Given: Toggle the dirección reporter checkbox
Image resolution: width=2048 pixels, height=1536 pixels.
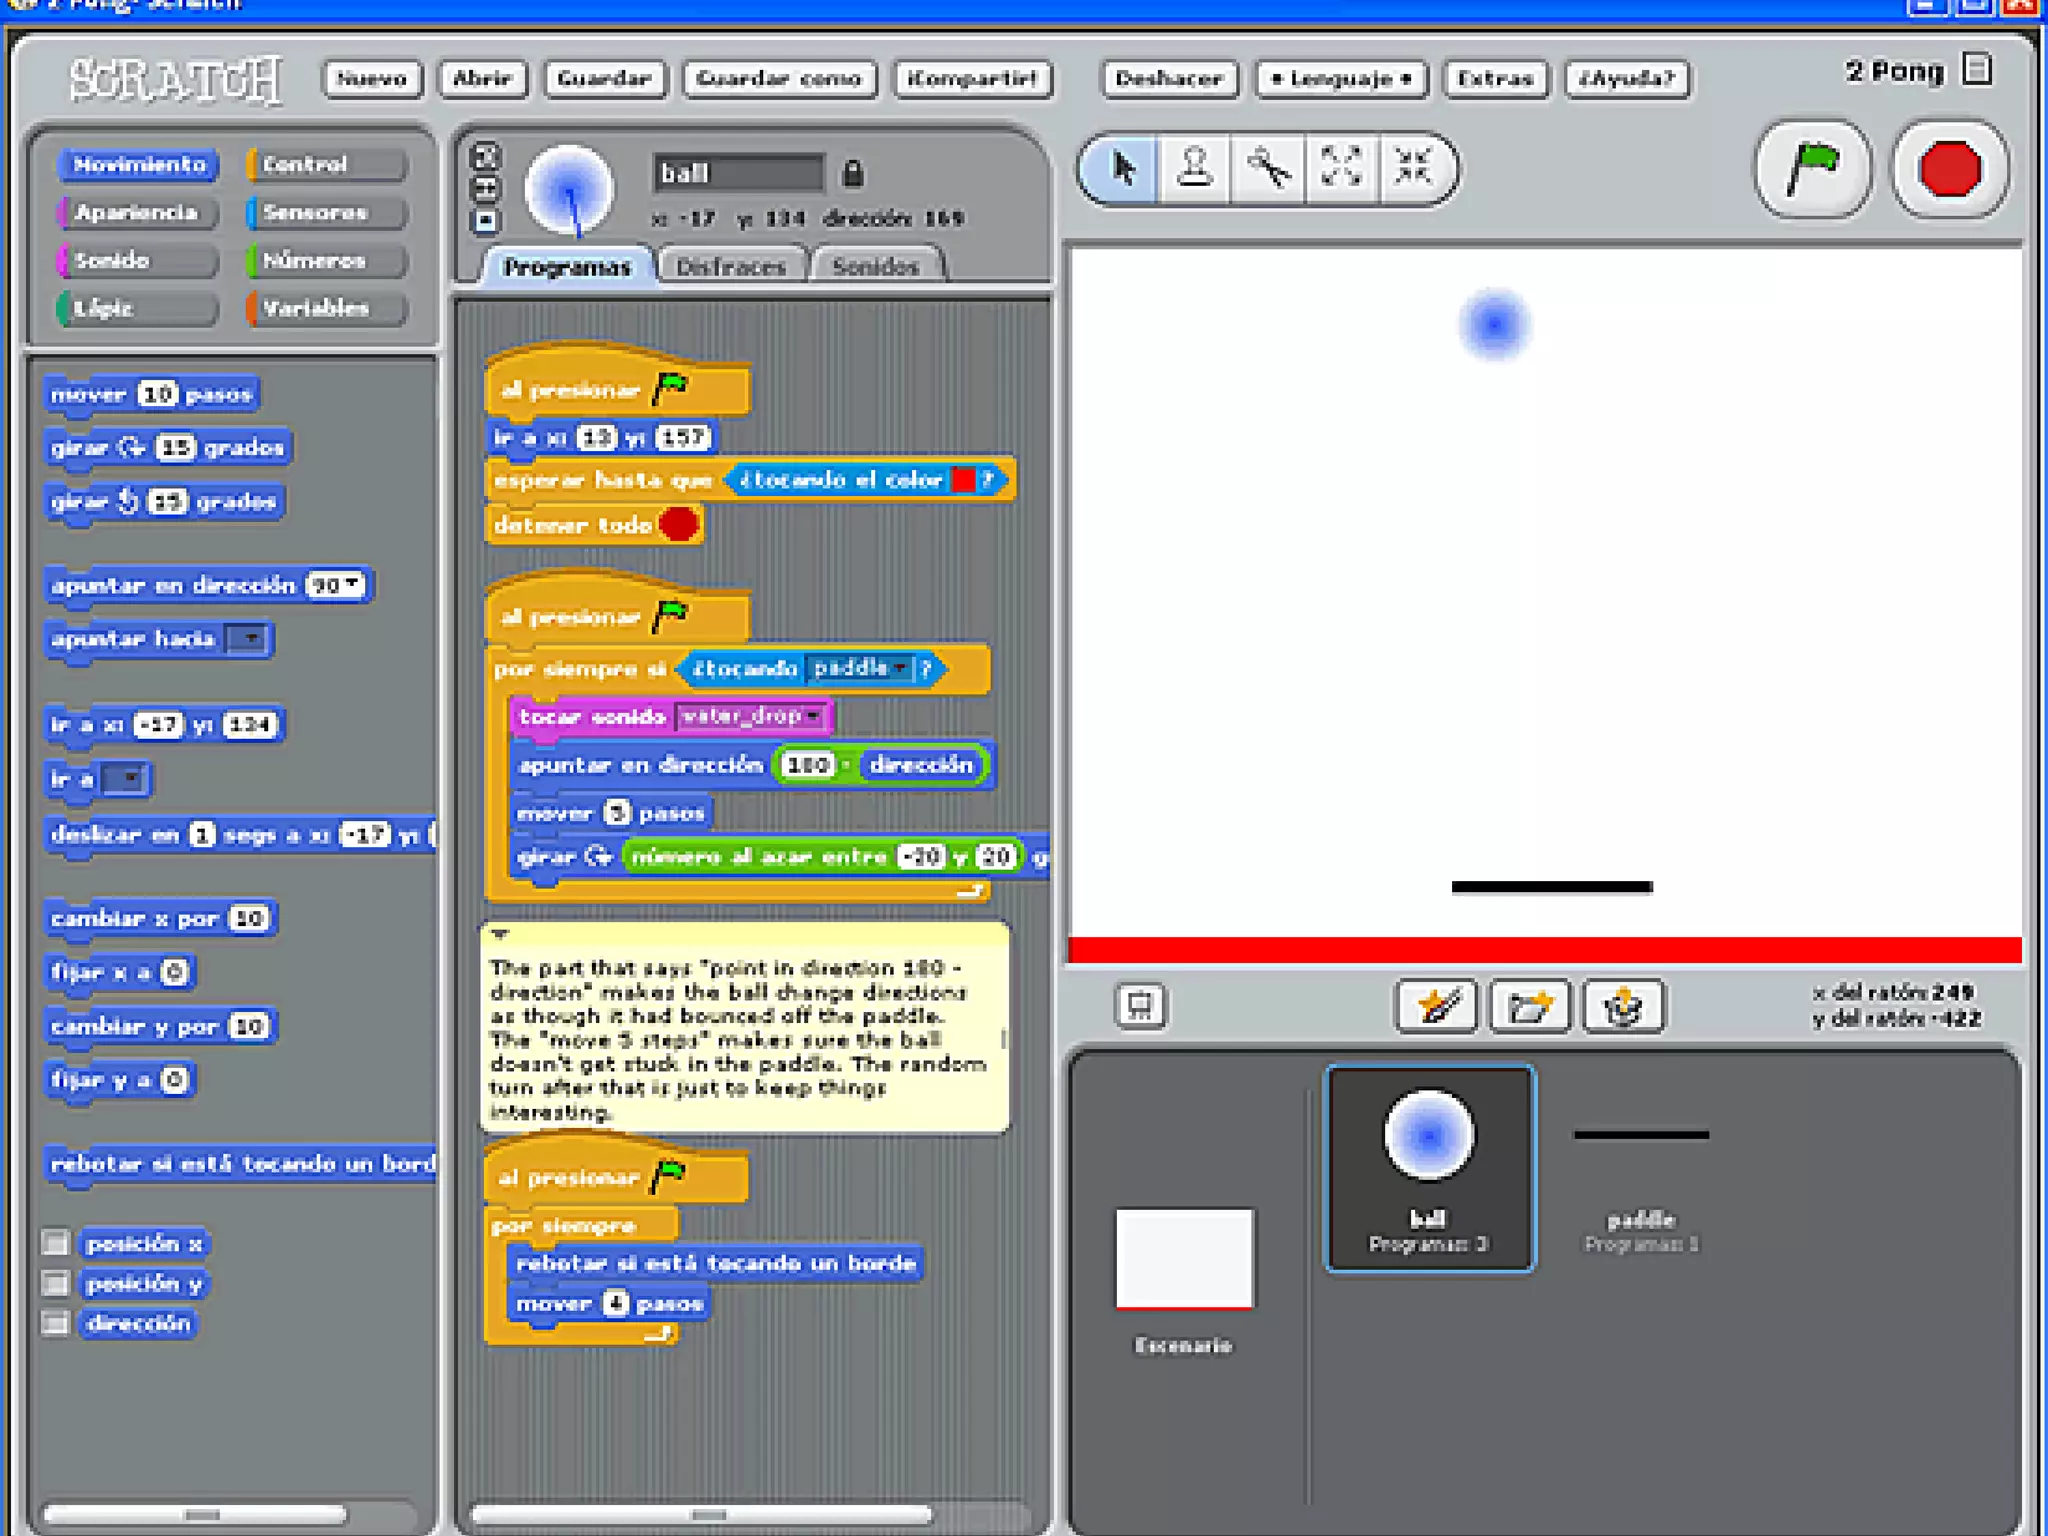Looking at the screenshot, I should (x=56, y=1323).
